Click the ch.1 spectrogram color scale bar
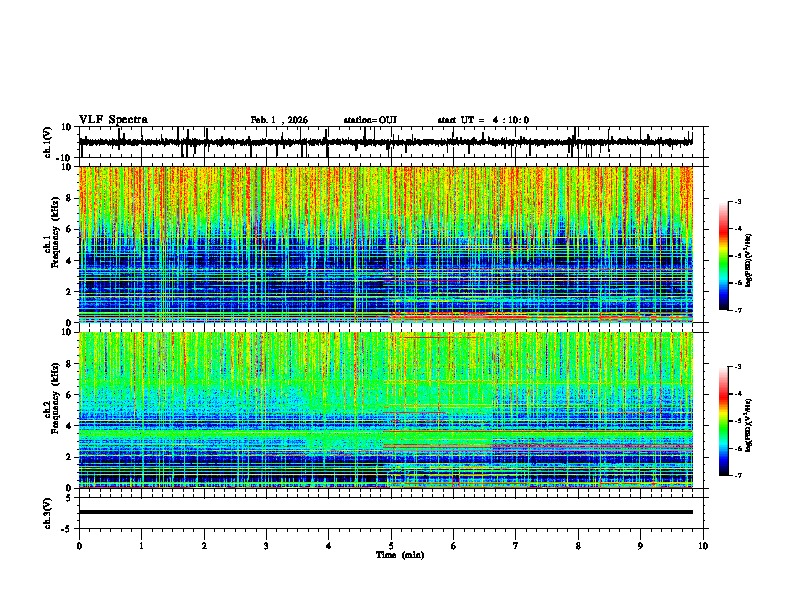Image resolution: width=792 pixels, height=612 pixels. [724, 256]
